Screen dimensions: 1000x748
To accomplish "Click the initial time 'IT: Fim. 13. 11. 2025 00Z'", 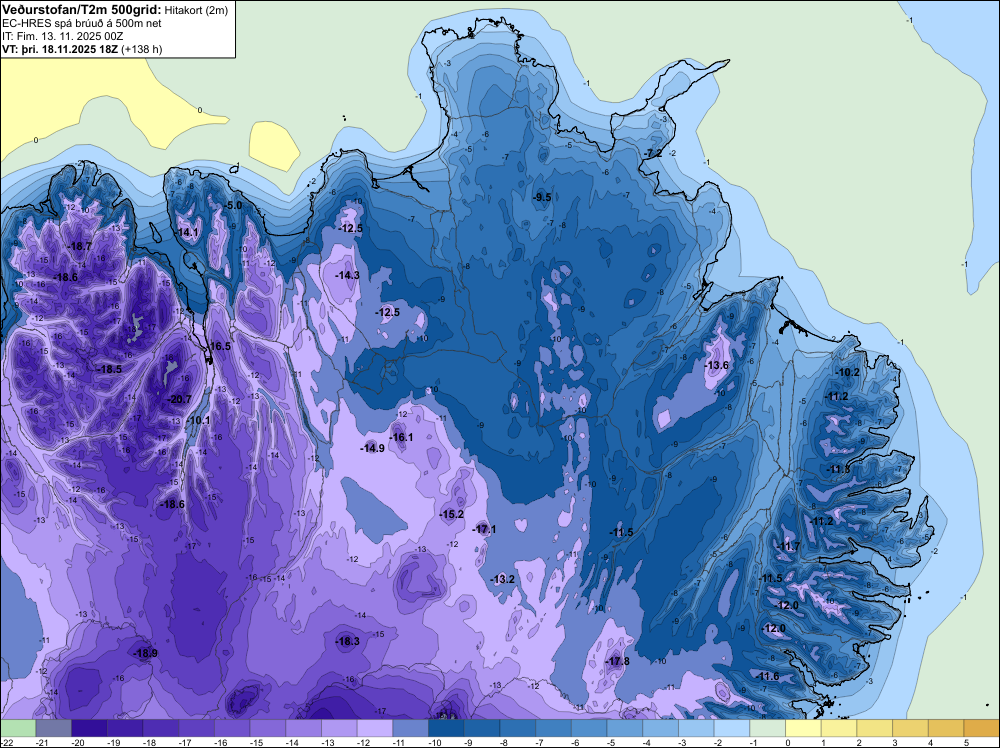I will [62, 36].
